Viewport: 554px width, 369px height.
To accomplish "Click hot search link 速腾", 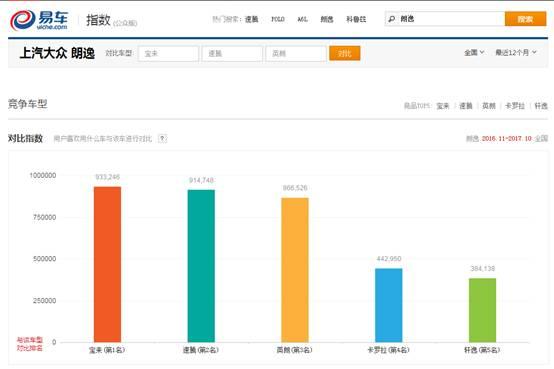I will coord(252,19).
